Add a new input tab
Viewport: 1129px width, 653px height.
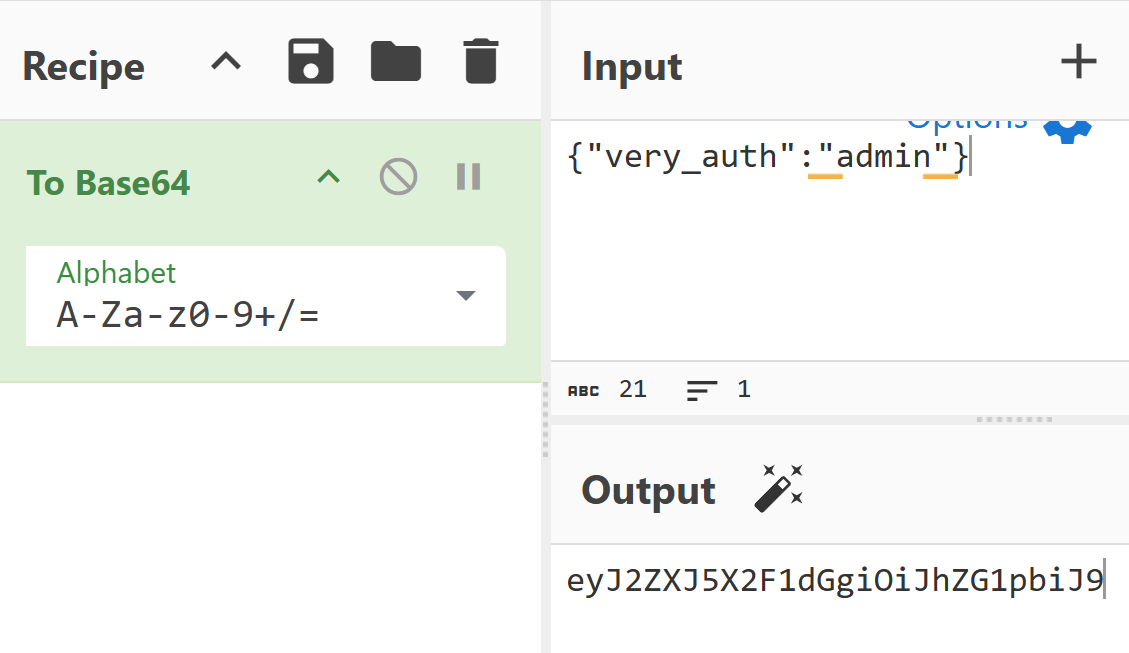tap(1078, 63)
